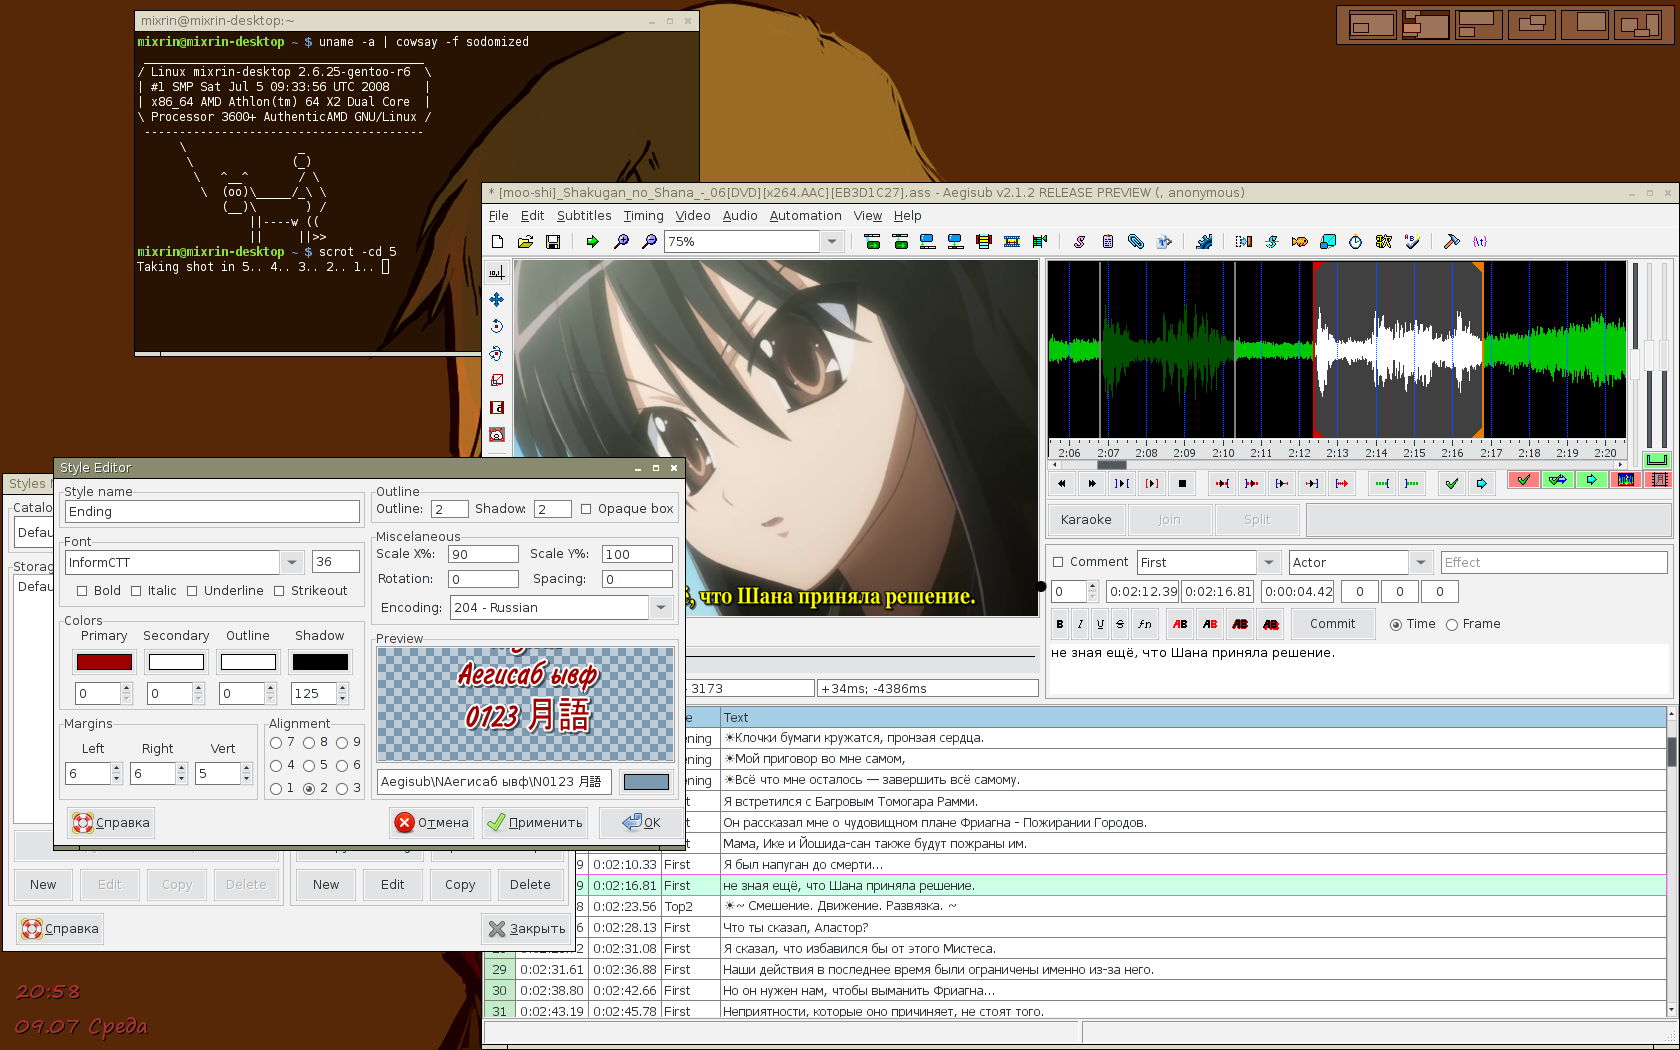Image resolution: width=1680 pixels, height=1050 pixels.
Task: Check the Bold checkbox in Style Editor
Action: coord(82,591)
